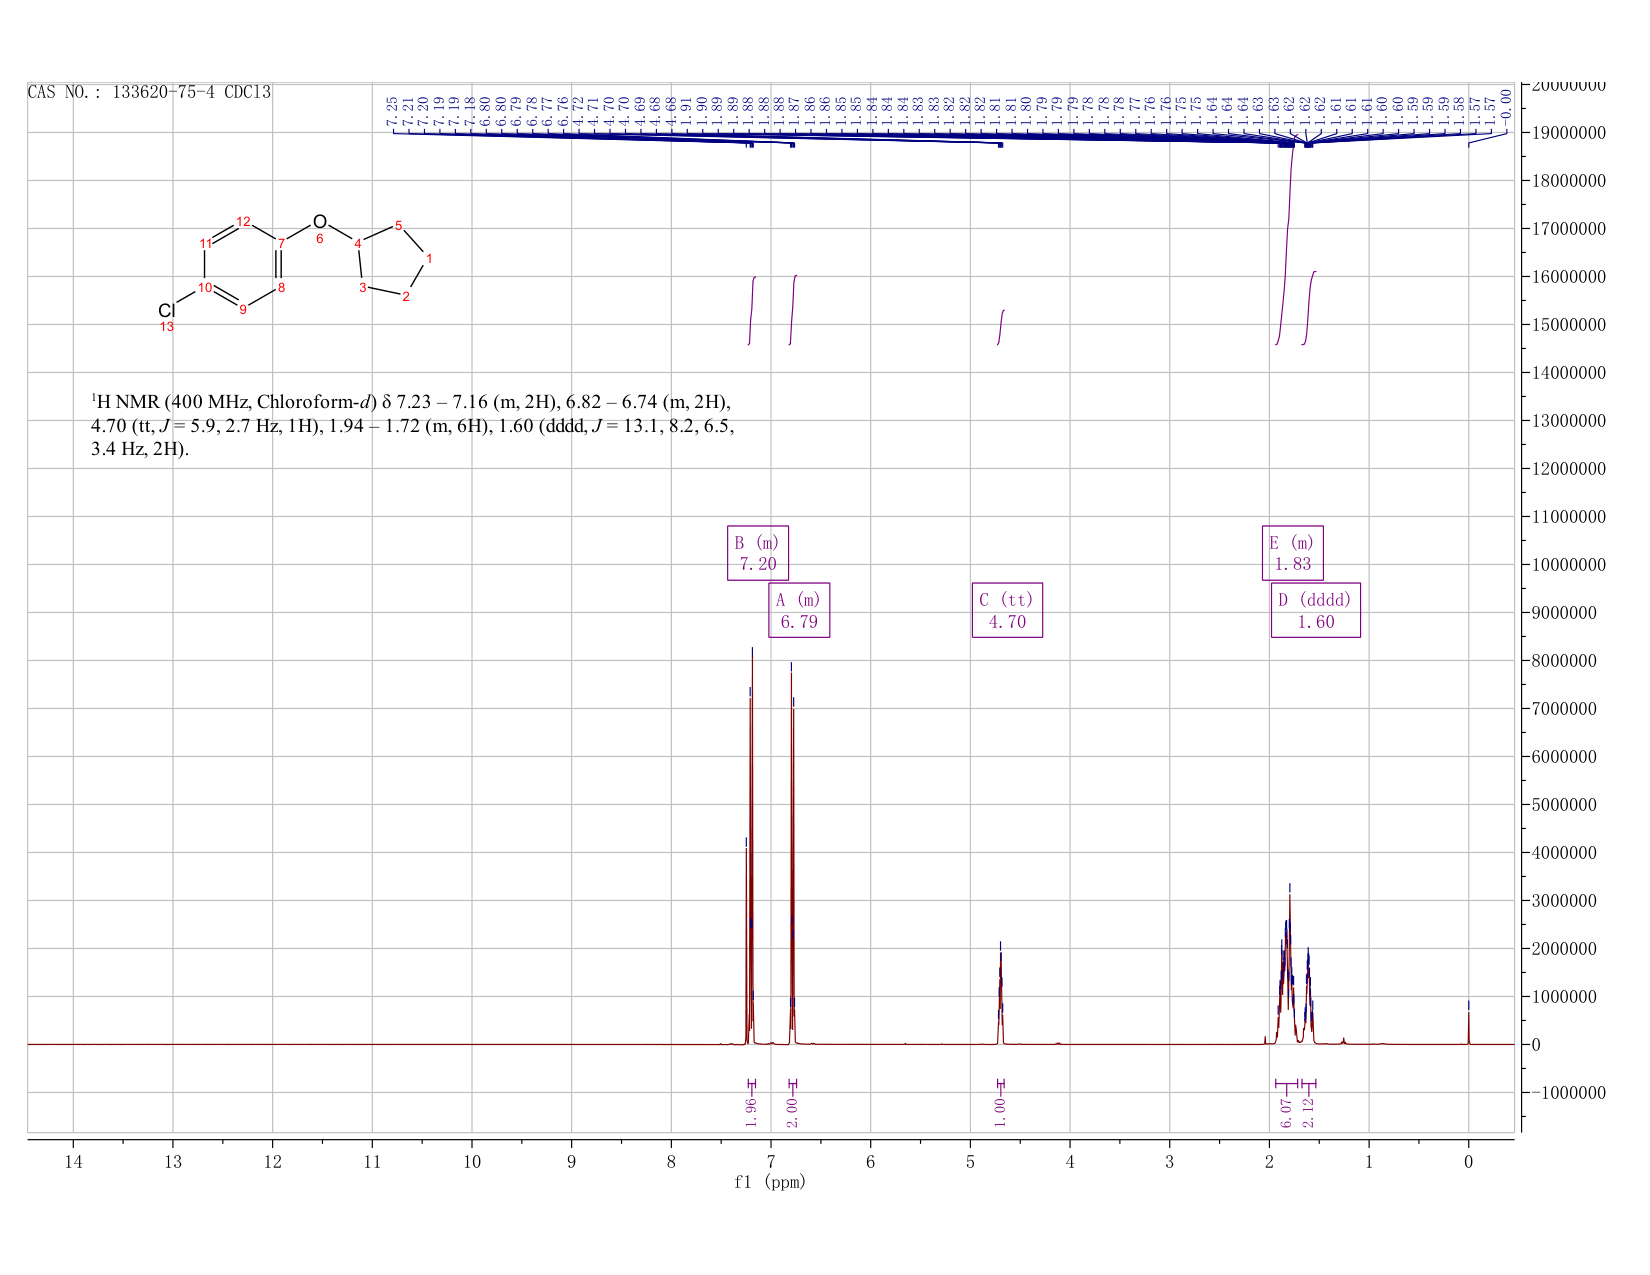Image resolution: width=1650 pixels, height=1275 pixels.
Task: Click the TMS peak at 0 ppm
Action: click(x=1468, y=1024)
